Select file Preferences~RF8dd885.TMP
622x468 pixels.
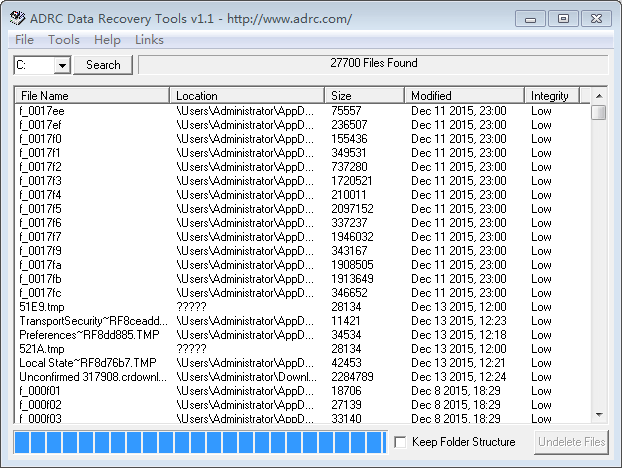point(89,335)
